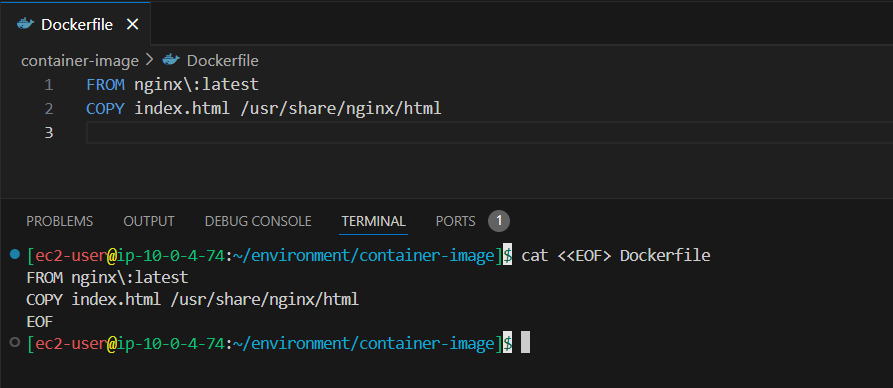Open the PROBLEMS panel tab
Image resolution: width=893 pixels, height=388 pixels.
point(60,221)
